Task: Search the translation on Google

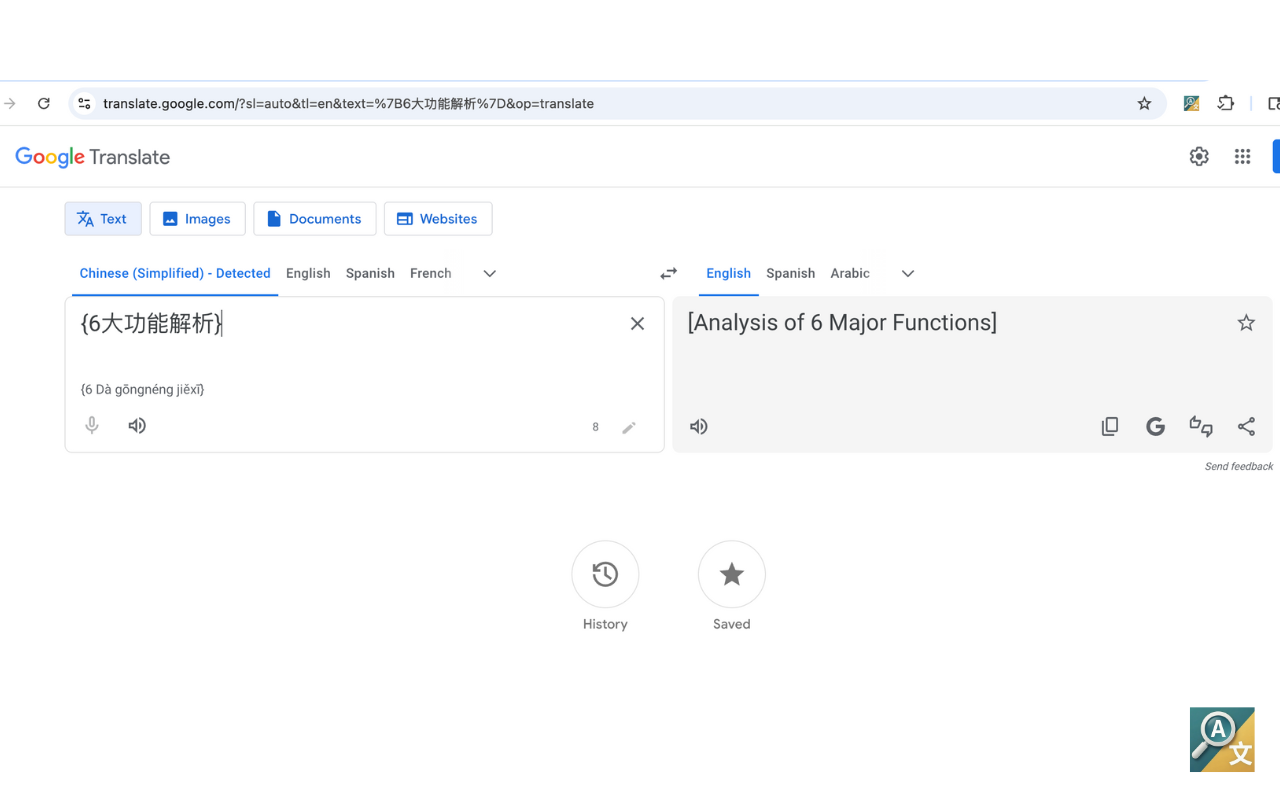Action: tap(1155, 426)
